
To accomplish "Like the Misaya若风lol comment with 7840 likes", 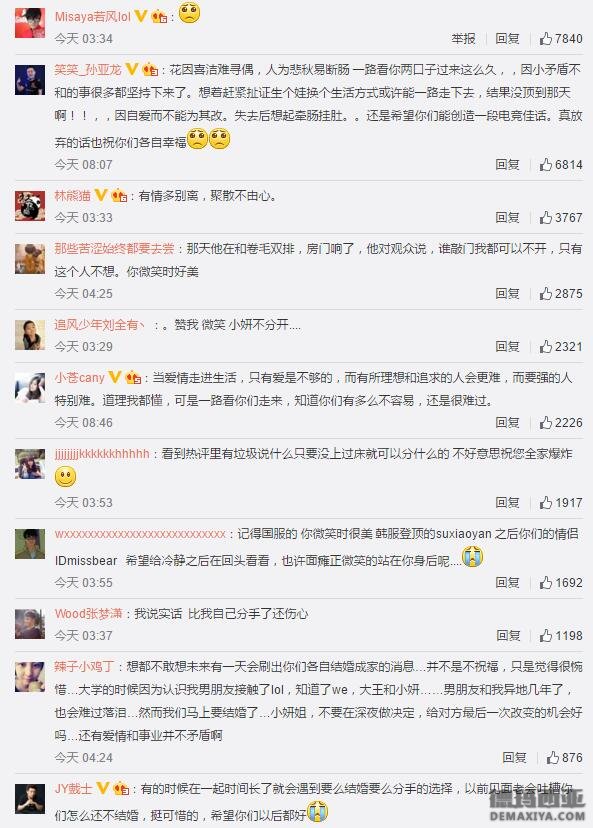I will (545, 39).
